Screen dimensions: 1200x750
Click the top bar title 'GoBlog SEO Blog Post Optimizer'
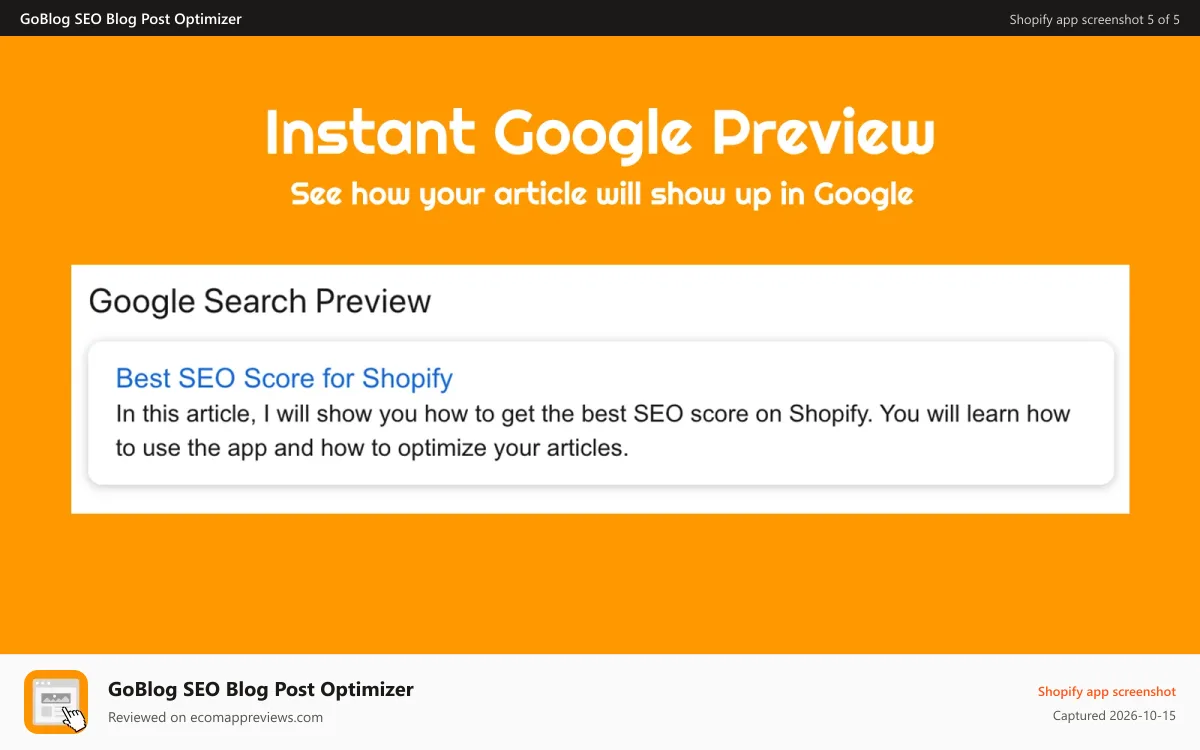click(131, 19)
